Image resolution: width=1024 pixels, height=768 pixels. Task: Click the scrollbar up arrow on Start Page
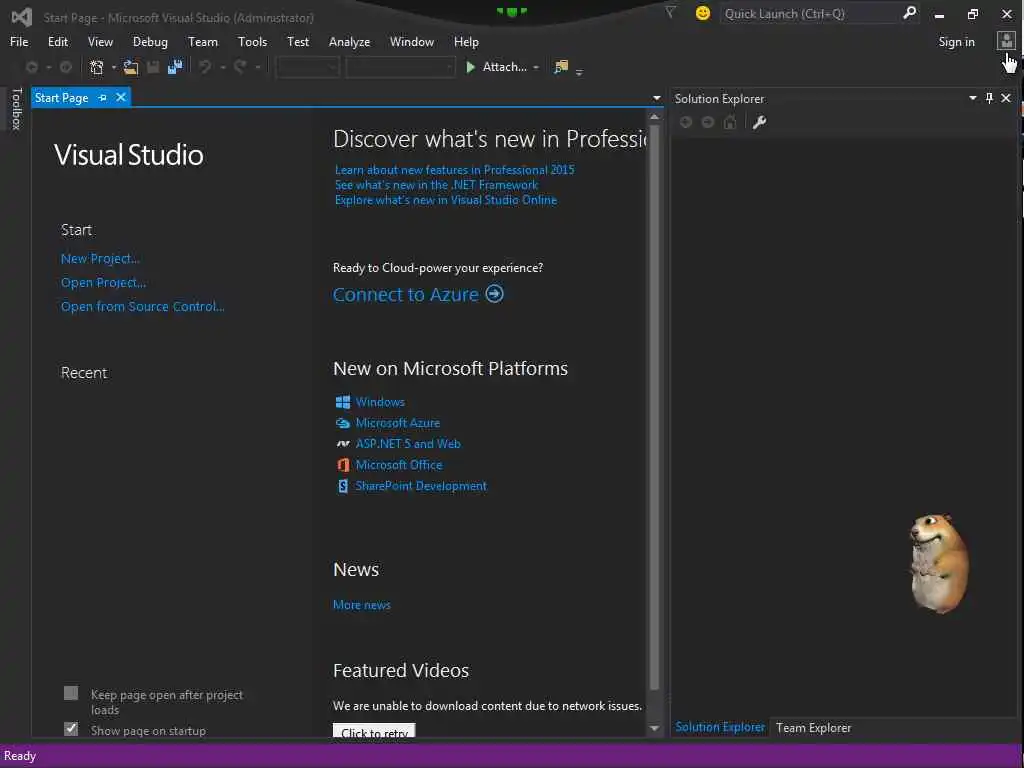pyautogui.click(x=654, y=117)
